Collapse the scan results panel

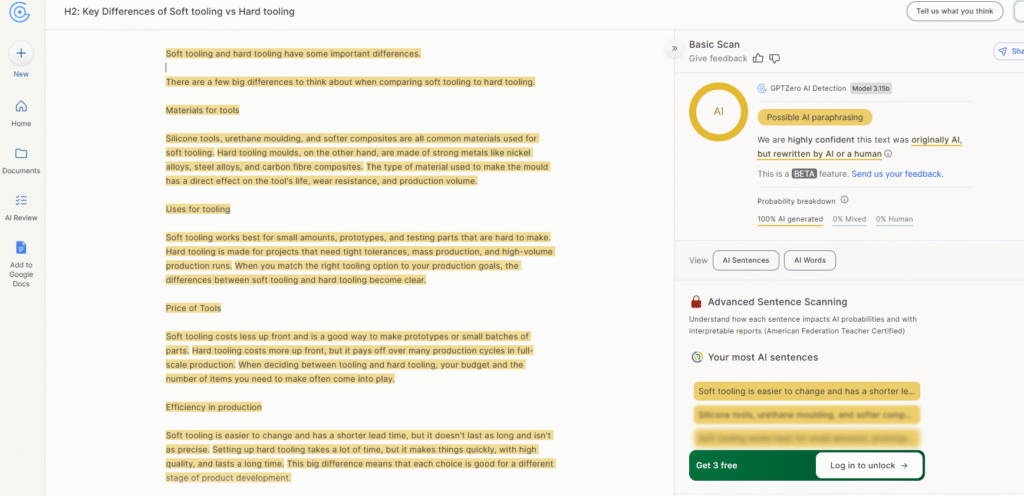click(x=674, y=48)
